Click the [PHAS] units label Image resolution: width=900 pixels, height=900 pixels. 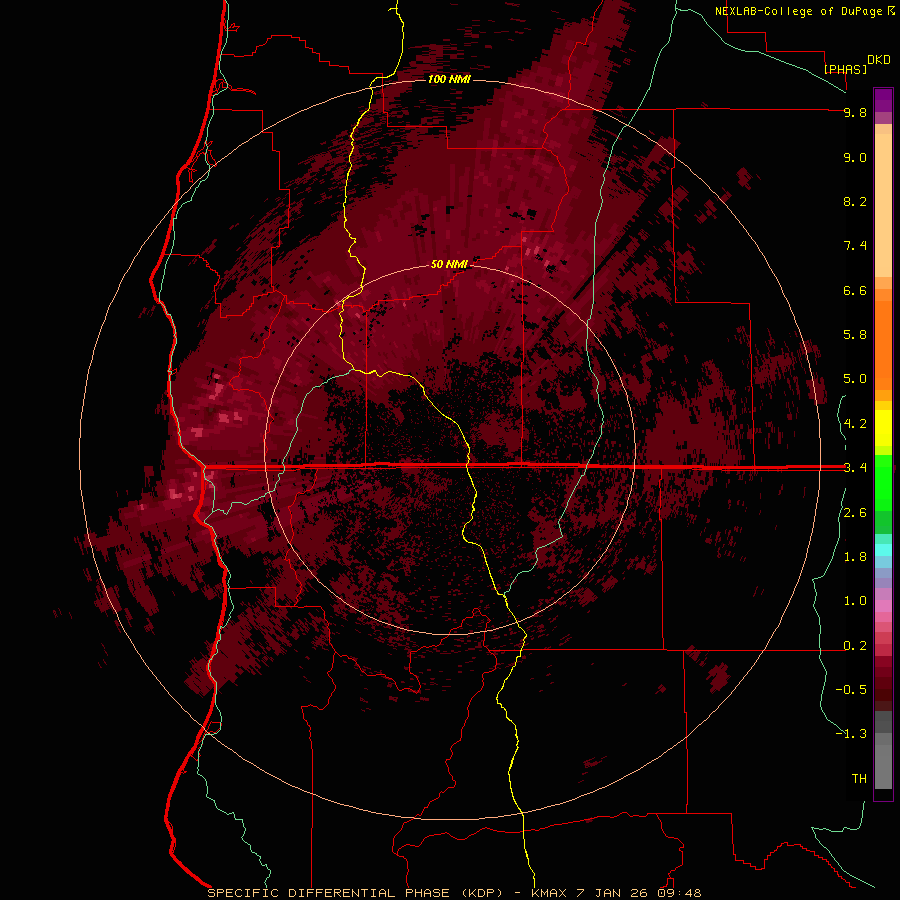845,69
